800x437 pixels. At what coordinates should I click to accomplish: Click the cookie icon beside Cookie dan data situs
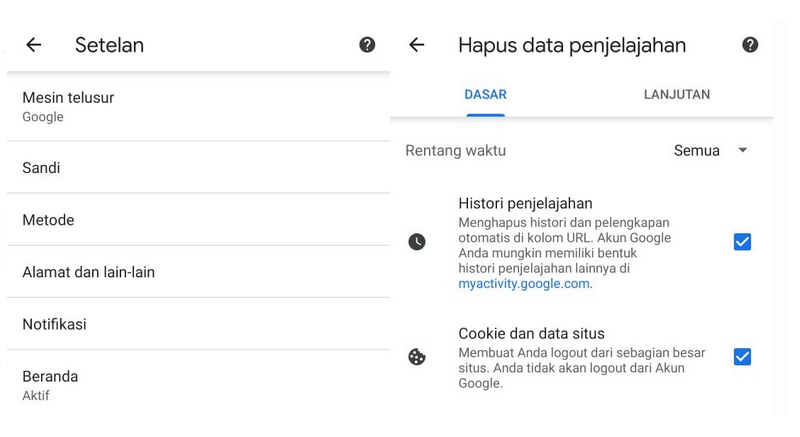pyautogui.click(x=417, y=357)
